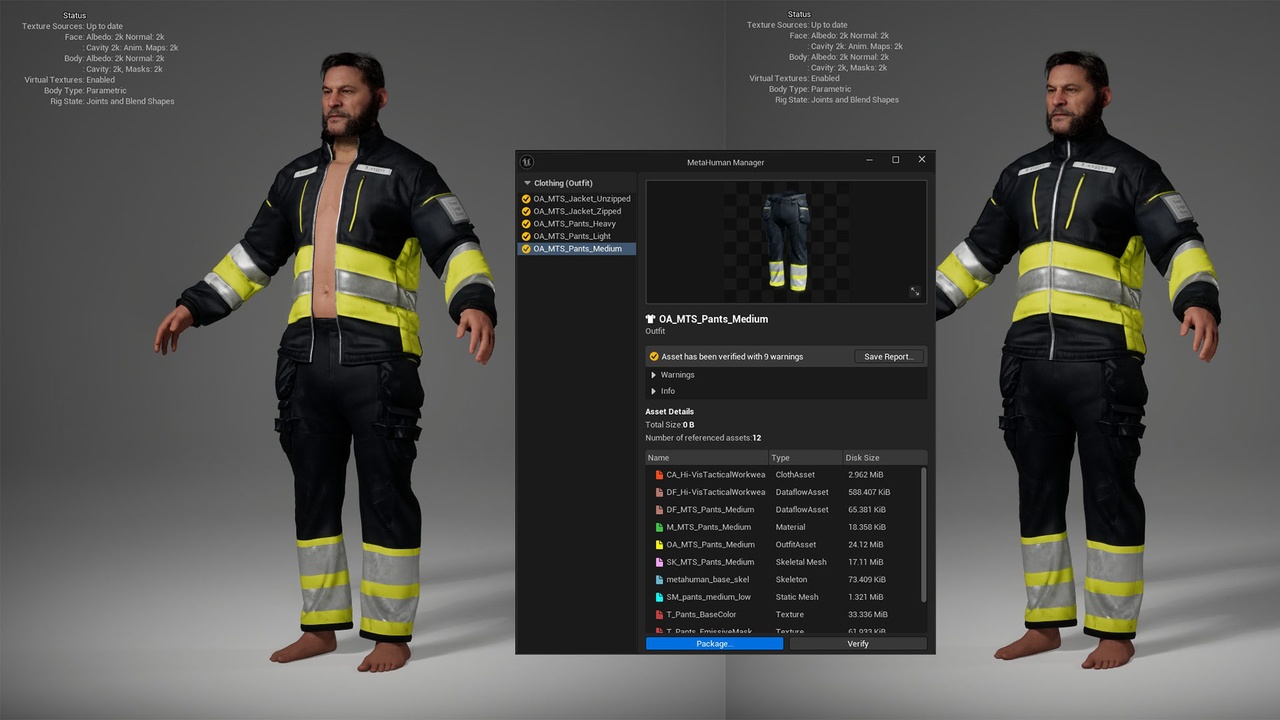Click the pink file icon for SK_MTS_Pants_Medium
Viewport: 1280px width, 720px height.
[x=659, y=562]
